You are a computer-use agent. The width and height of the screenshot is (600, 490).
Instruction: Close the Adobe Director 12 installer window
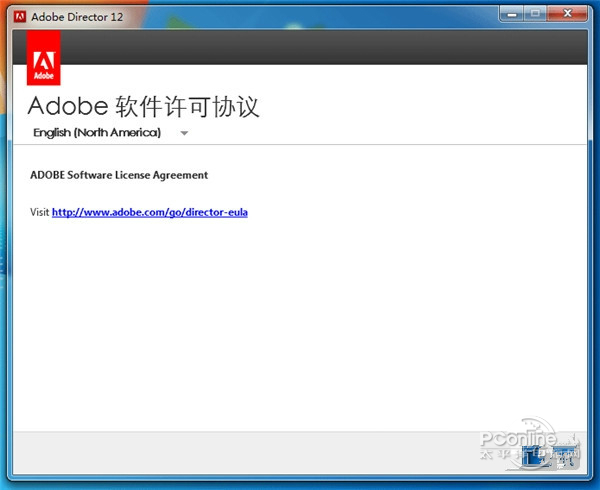[567, 15]
